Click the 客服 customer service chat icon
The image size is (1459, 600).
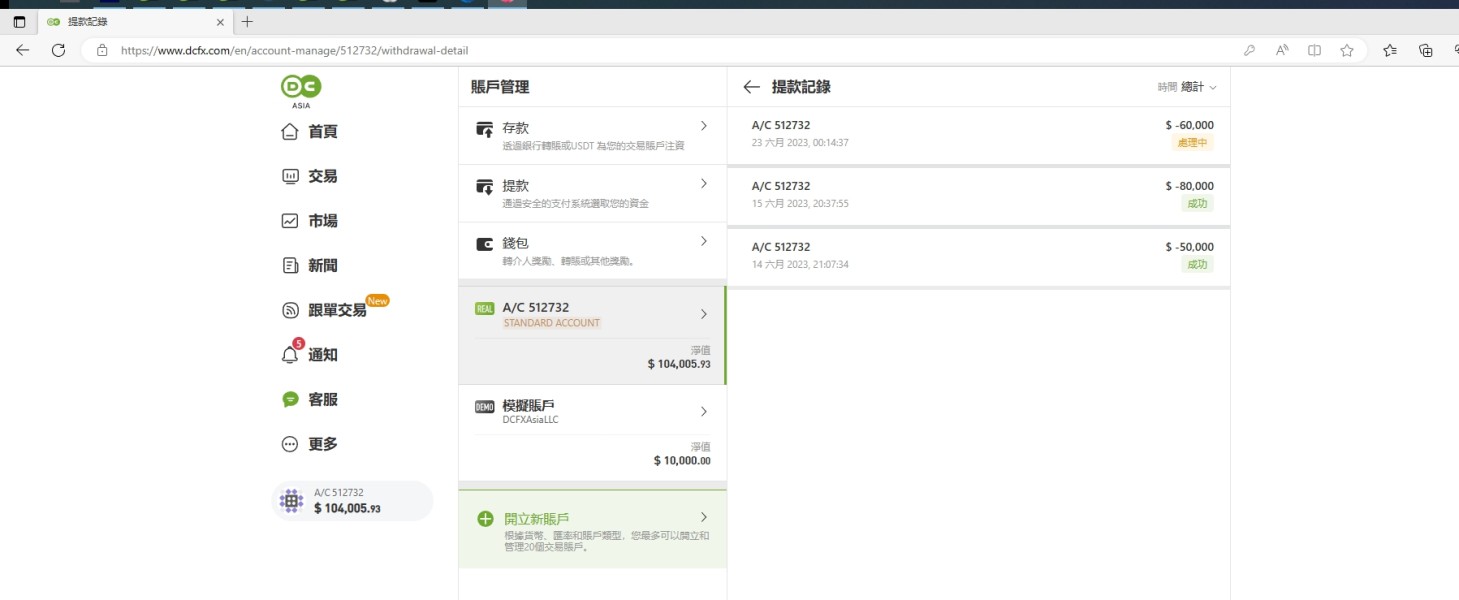290,399
